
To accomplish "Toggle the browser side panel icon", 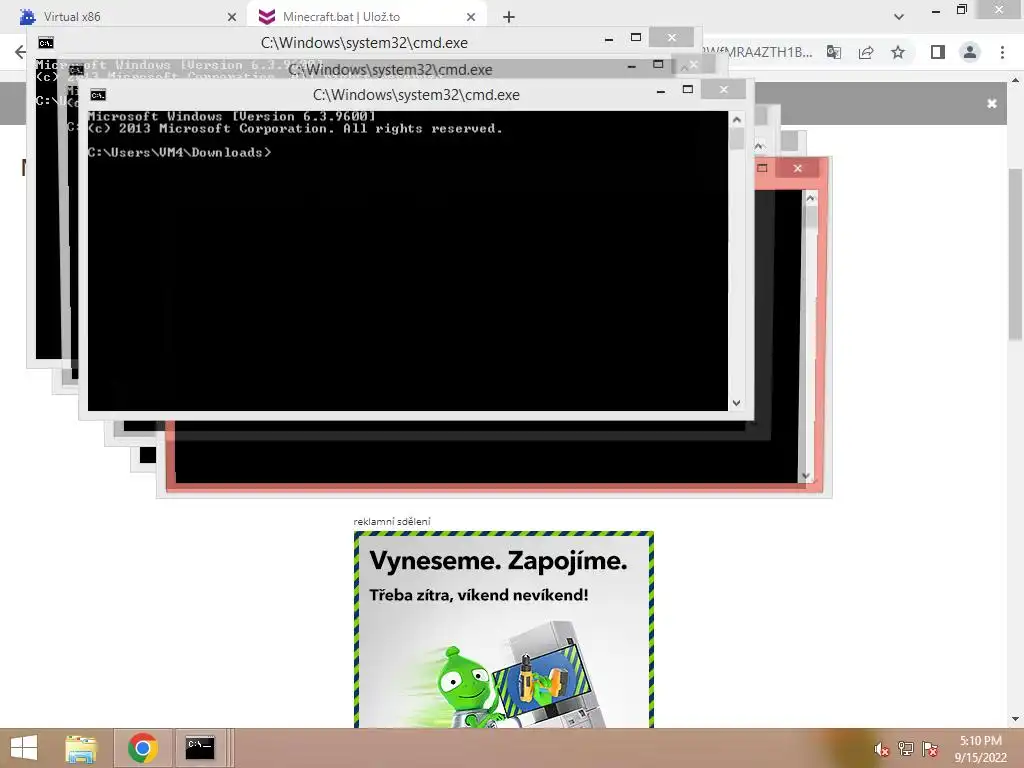I will tap(938, 52).
